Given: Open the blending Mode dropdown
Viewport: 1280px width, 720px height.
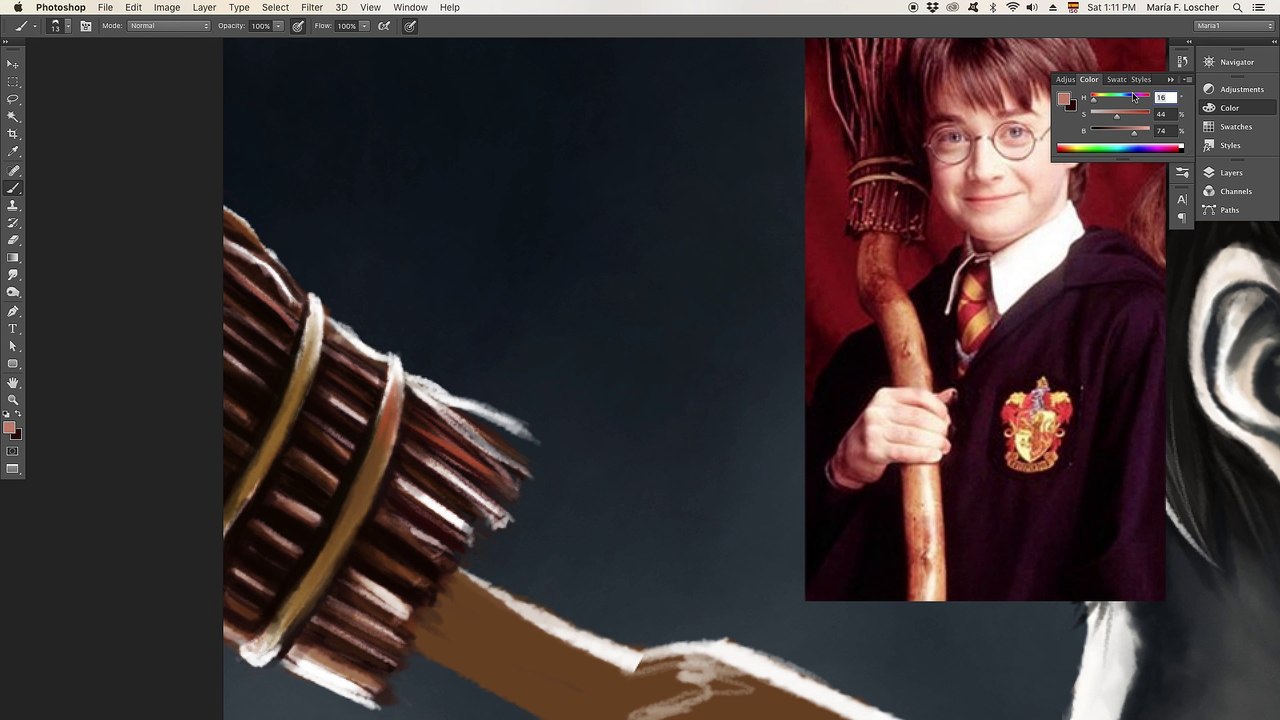Looking at the screenshot, I should (x=169, y=26).
